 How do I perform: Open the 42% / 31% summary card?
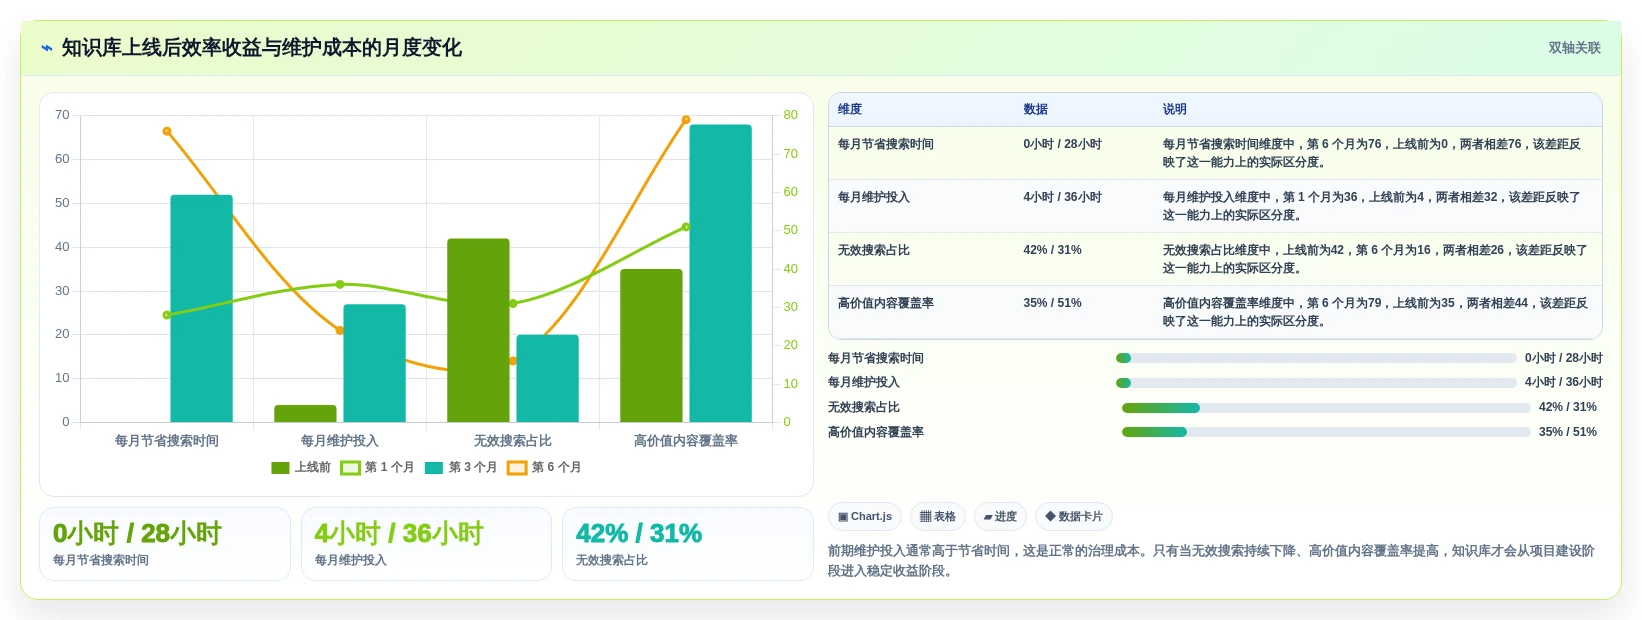pos(688,544)
